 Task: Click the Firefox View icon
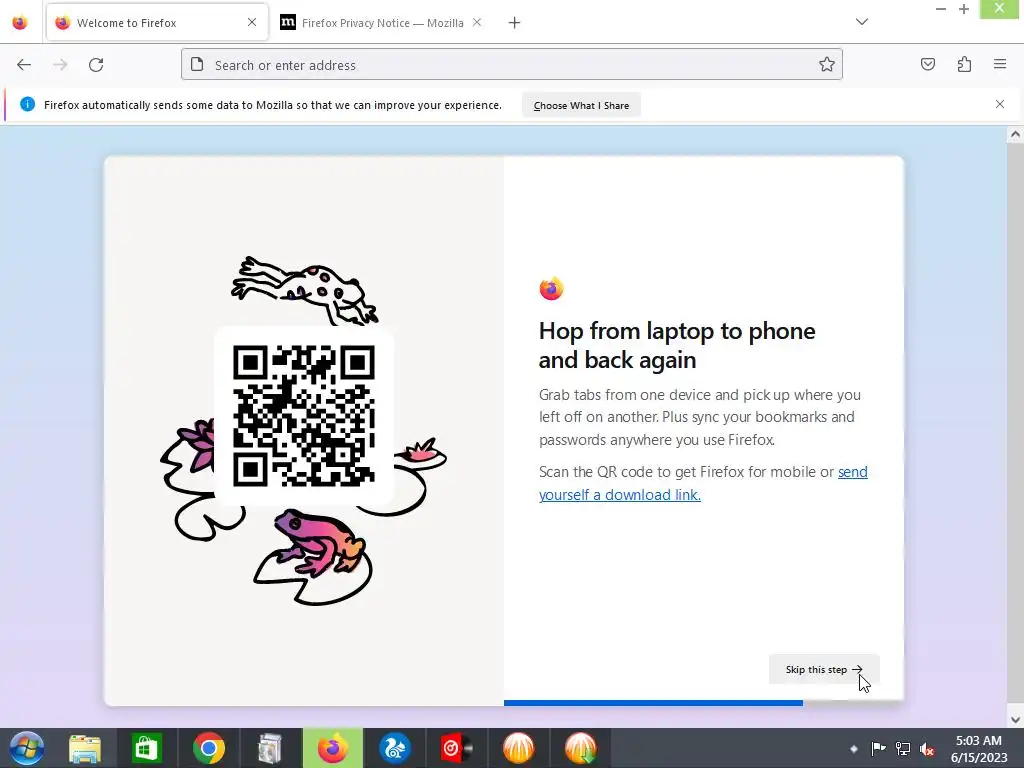pyautogui.click(x=20, y=23)
